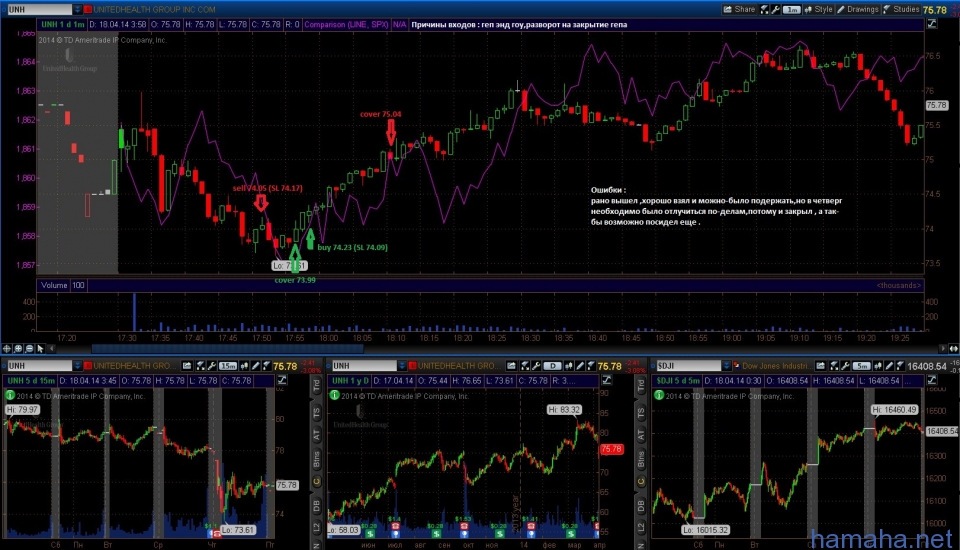Viewport: 960px width, 550px height.
Task: Click the red sell arrow marker on chart
Action: pos(261,202)
